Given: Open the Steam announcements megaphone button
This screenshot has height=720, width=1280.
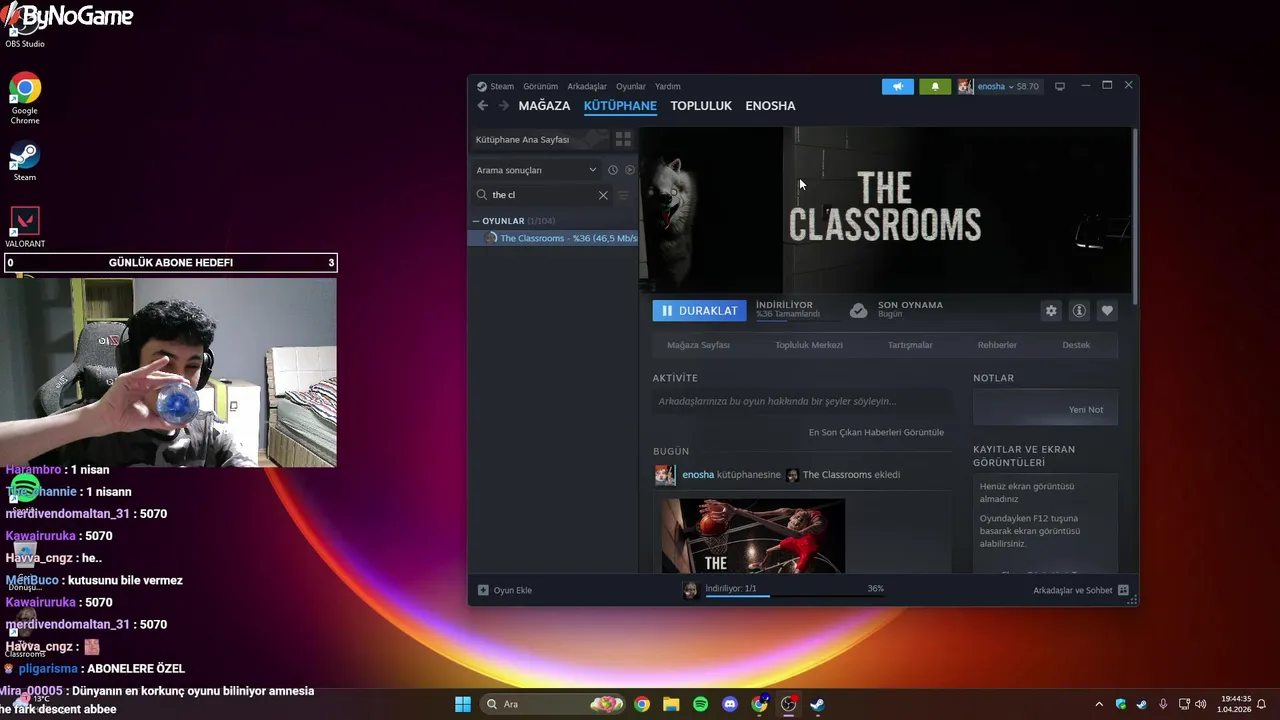Looking at the screenshot, I should [x=898, y=86].
